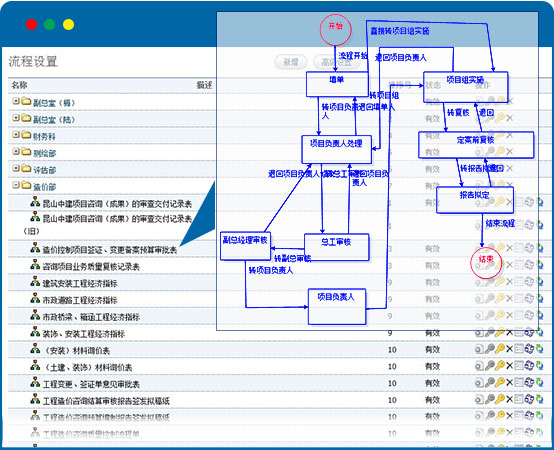554x450 pixels.
Task: Select 市政道路工程经济指标 workflow
Action: point(79,301)
